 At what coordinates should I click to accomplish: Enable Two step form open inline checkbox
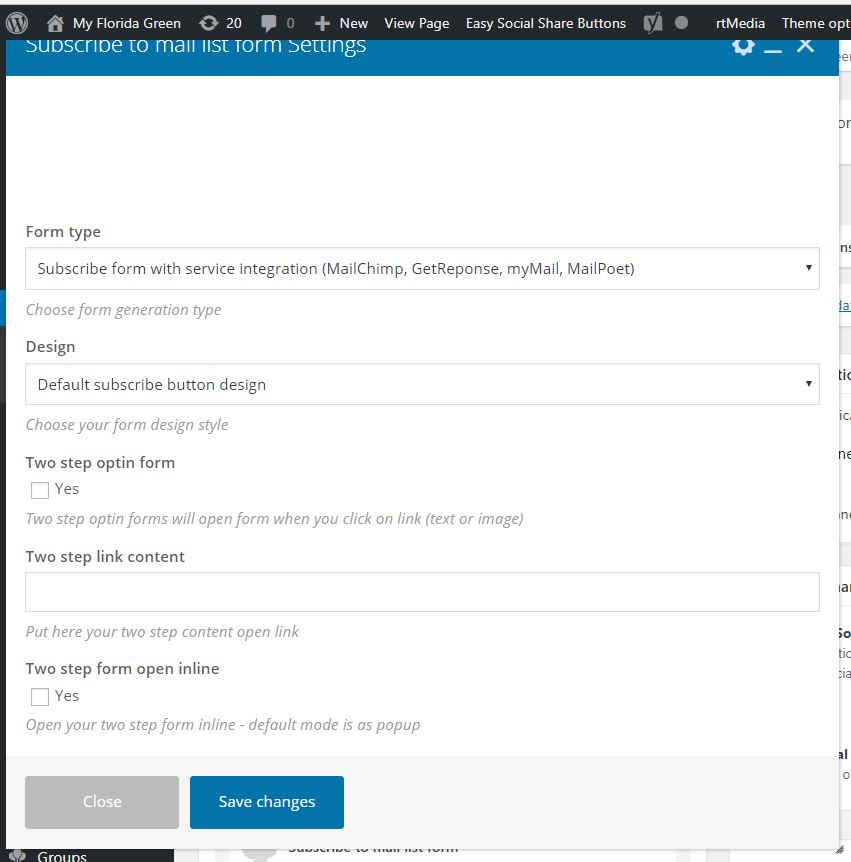point(40,697)
